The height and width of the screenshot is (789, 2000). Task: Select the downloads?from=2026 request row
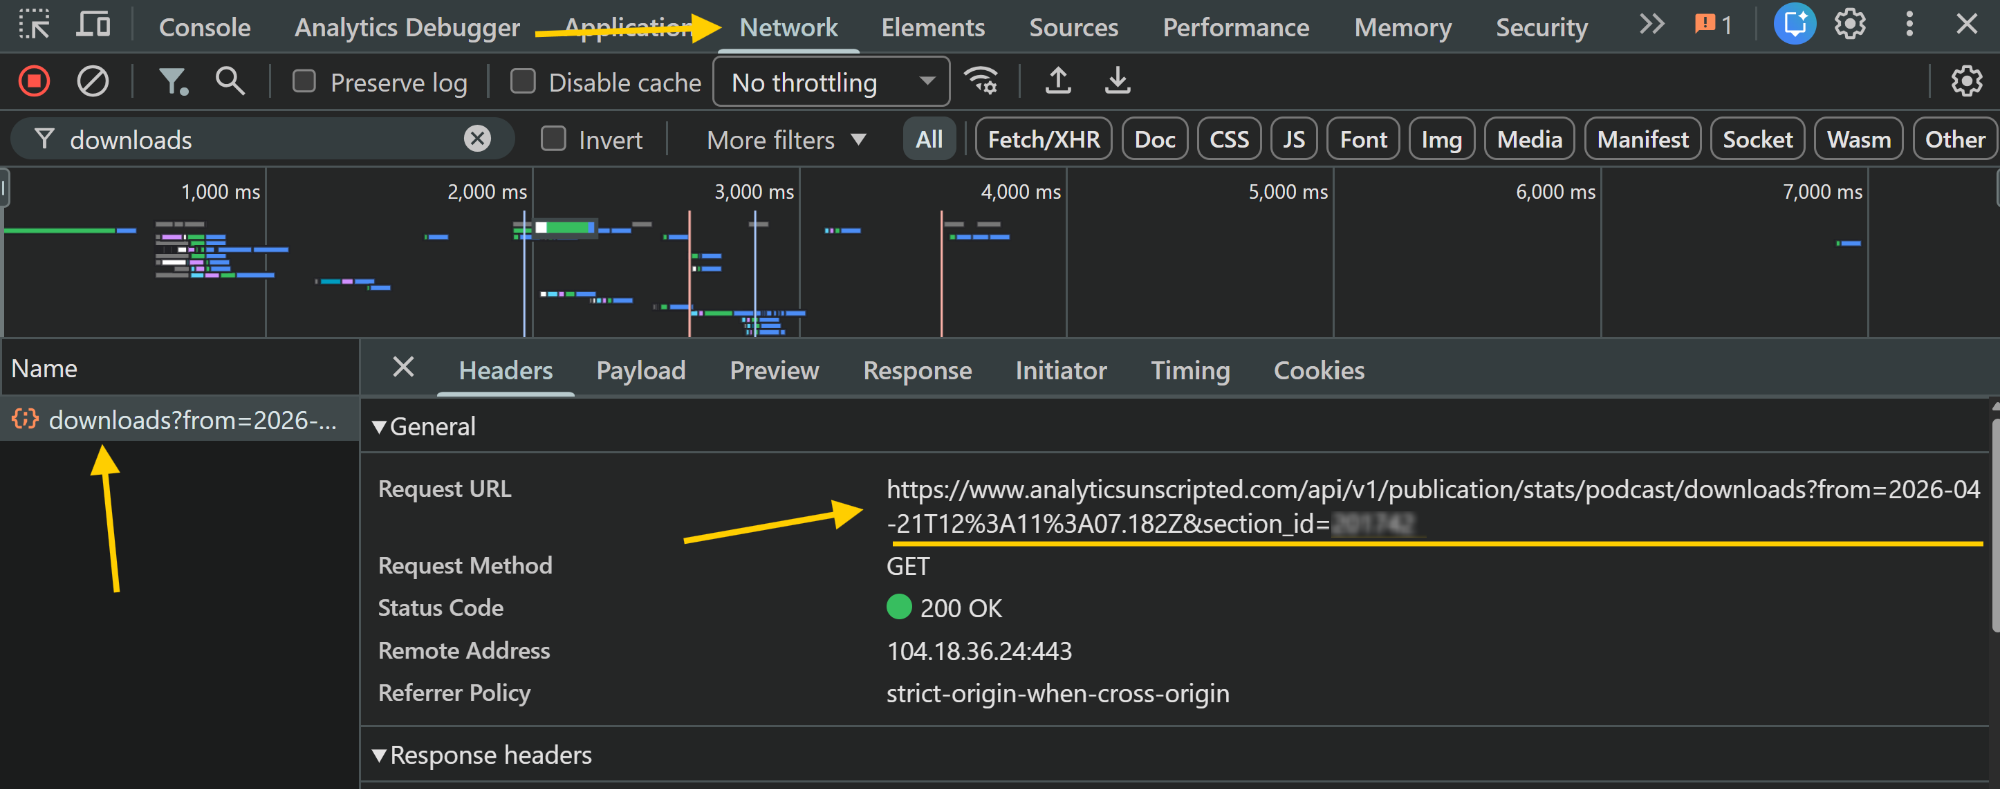[180, 420]
